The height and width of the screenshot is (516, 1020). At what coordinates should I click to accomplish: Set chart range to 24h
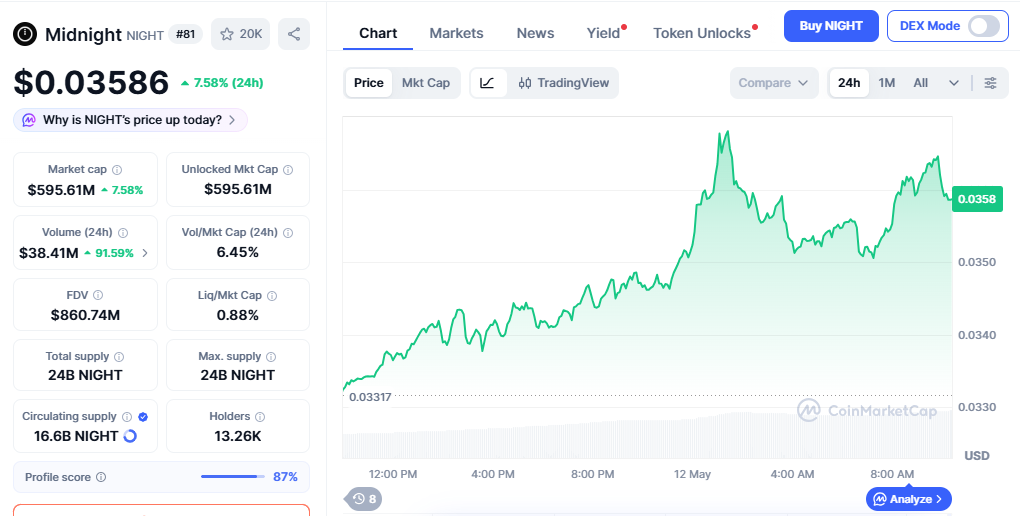849,83
